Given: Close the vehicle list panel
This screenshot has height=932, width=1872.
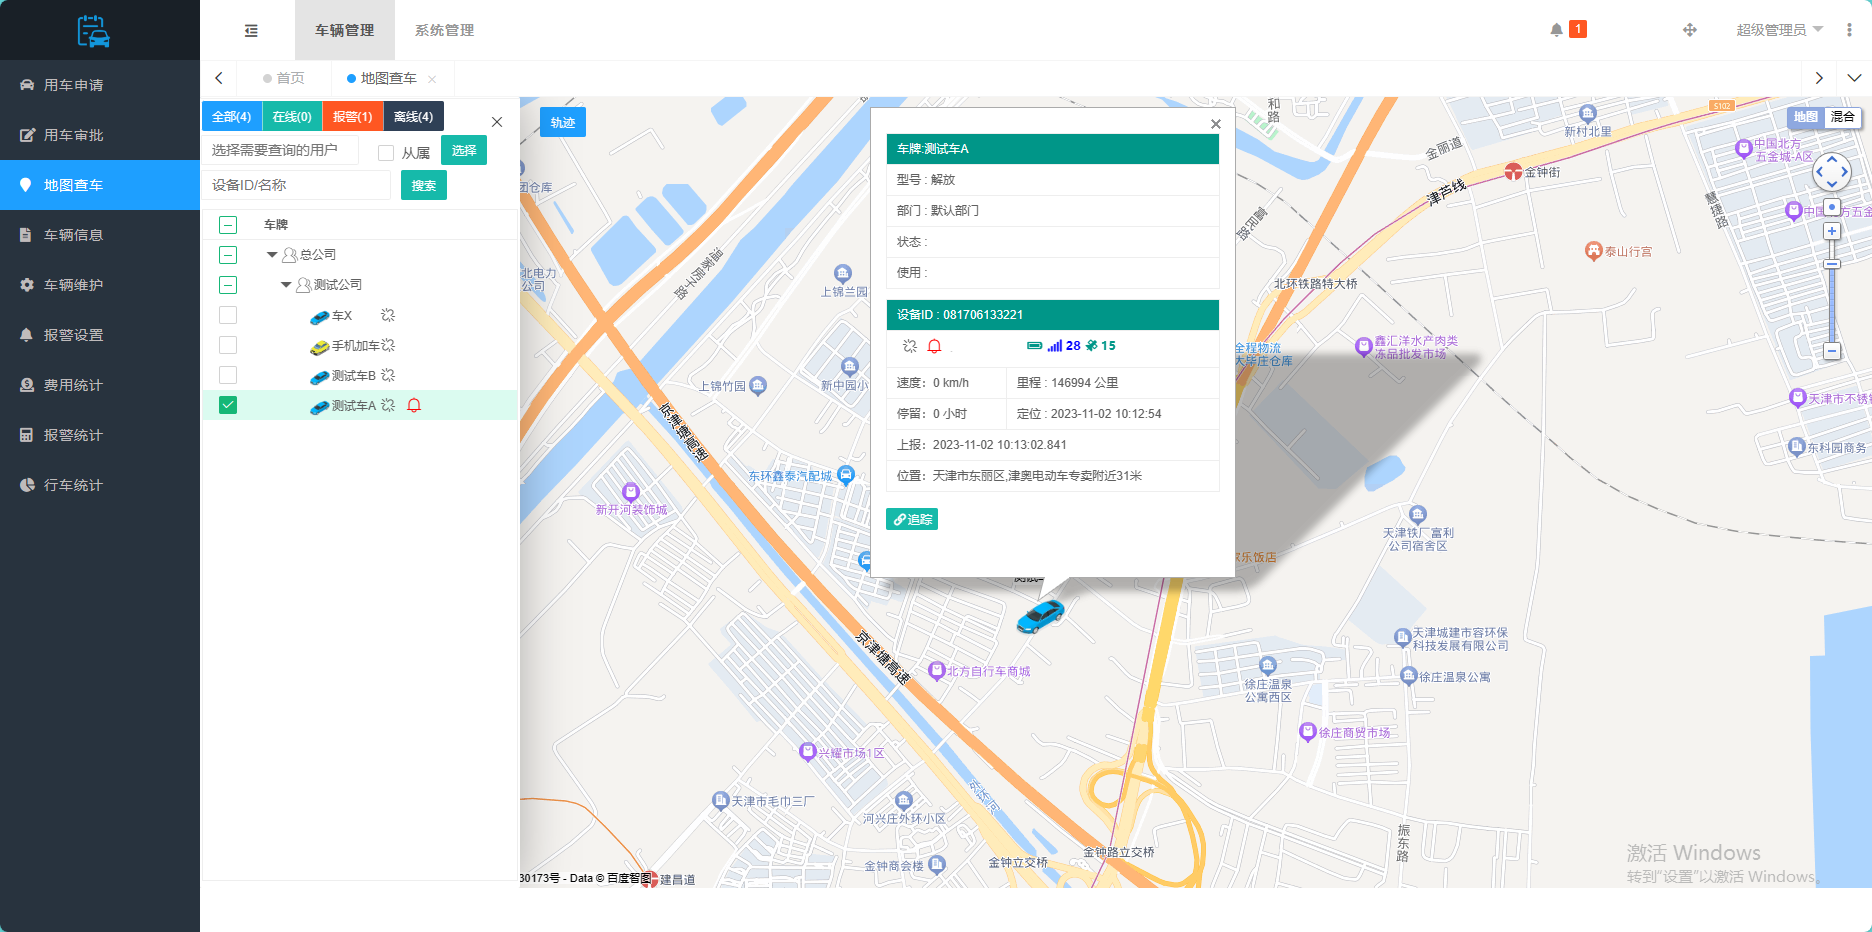Looking at the screenshot, I should point(497,122).
